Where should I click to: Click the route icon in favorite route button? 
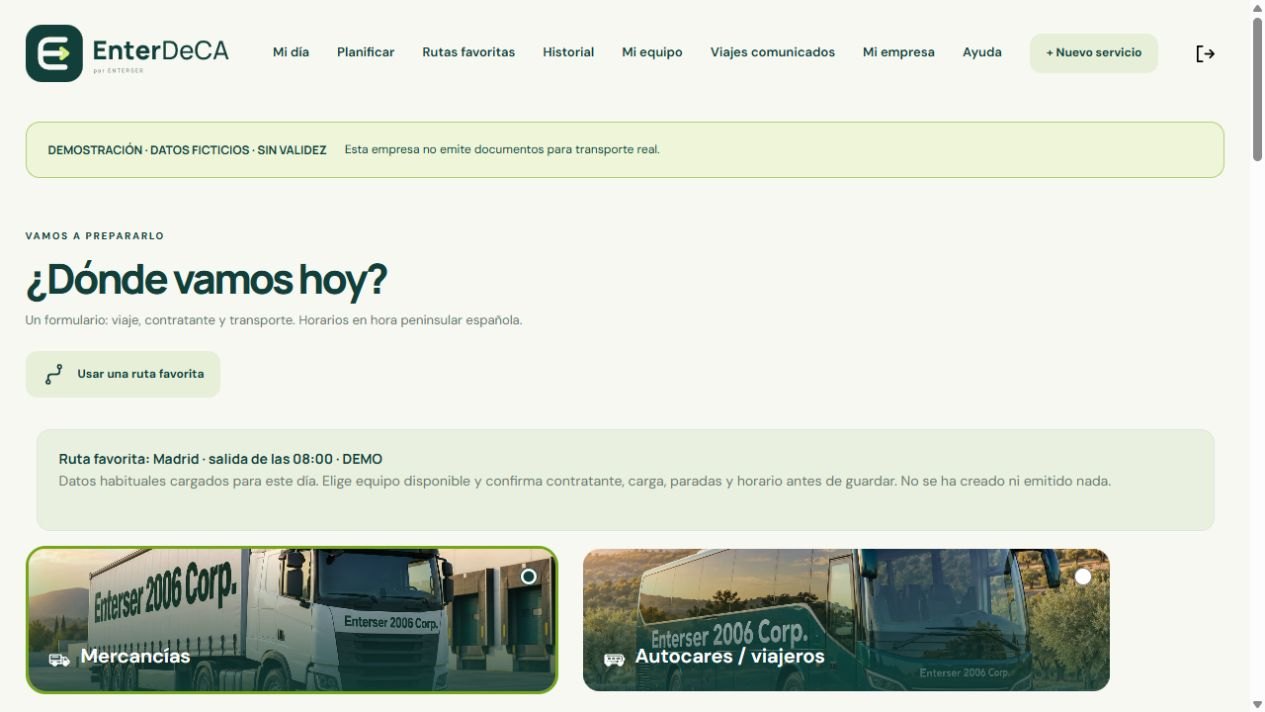tap(54, 374)
